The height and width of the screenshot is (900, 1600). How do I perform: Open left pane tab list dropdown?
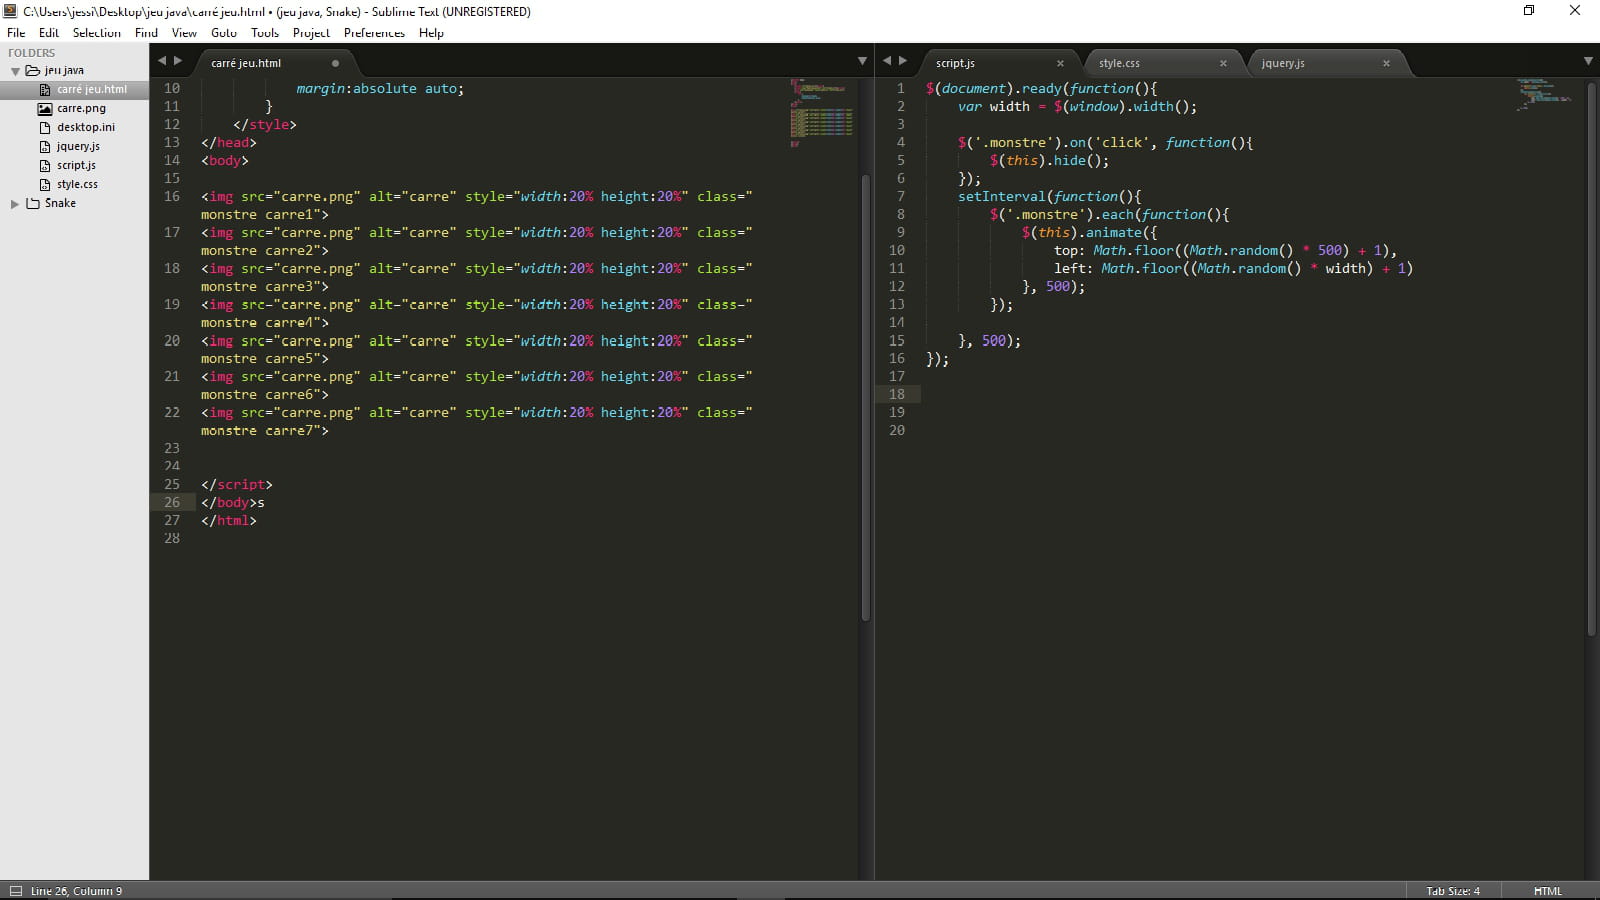(x=862, y=62)
